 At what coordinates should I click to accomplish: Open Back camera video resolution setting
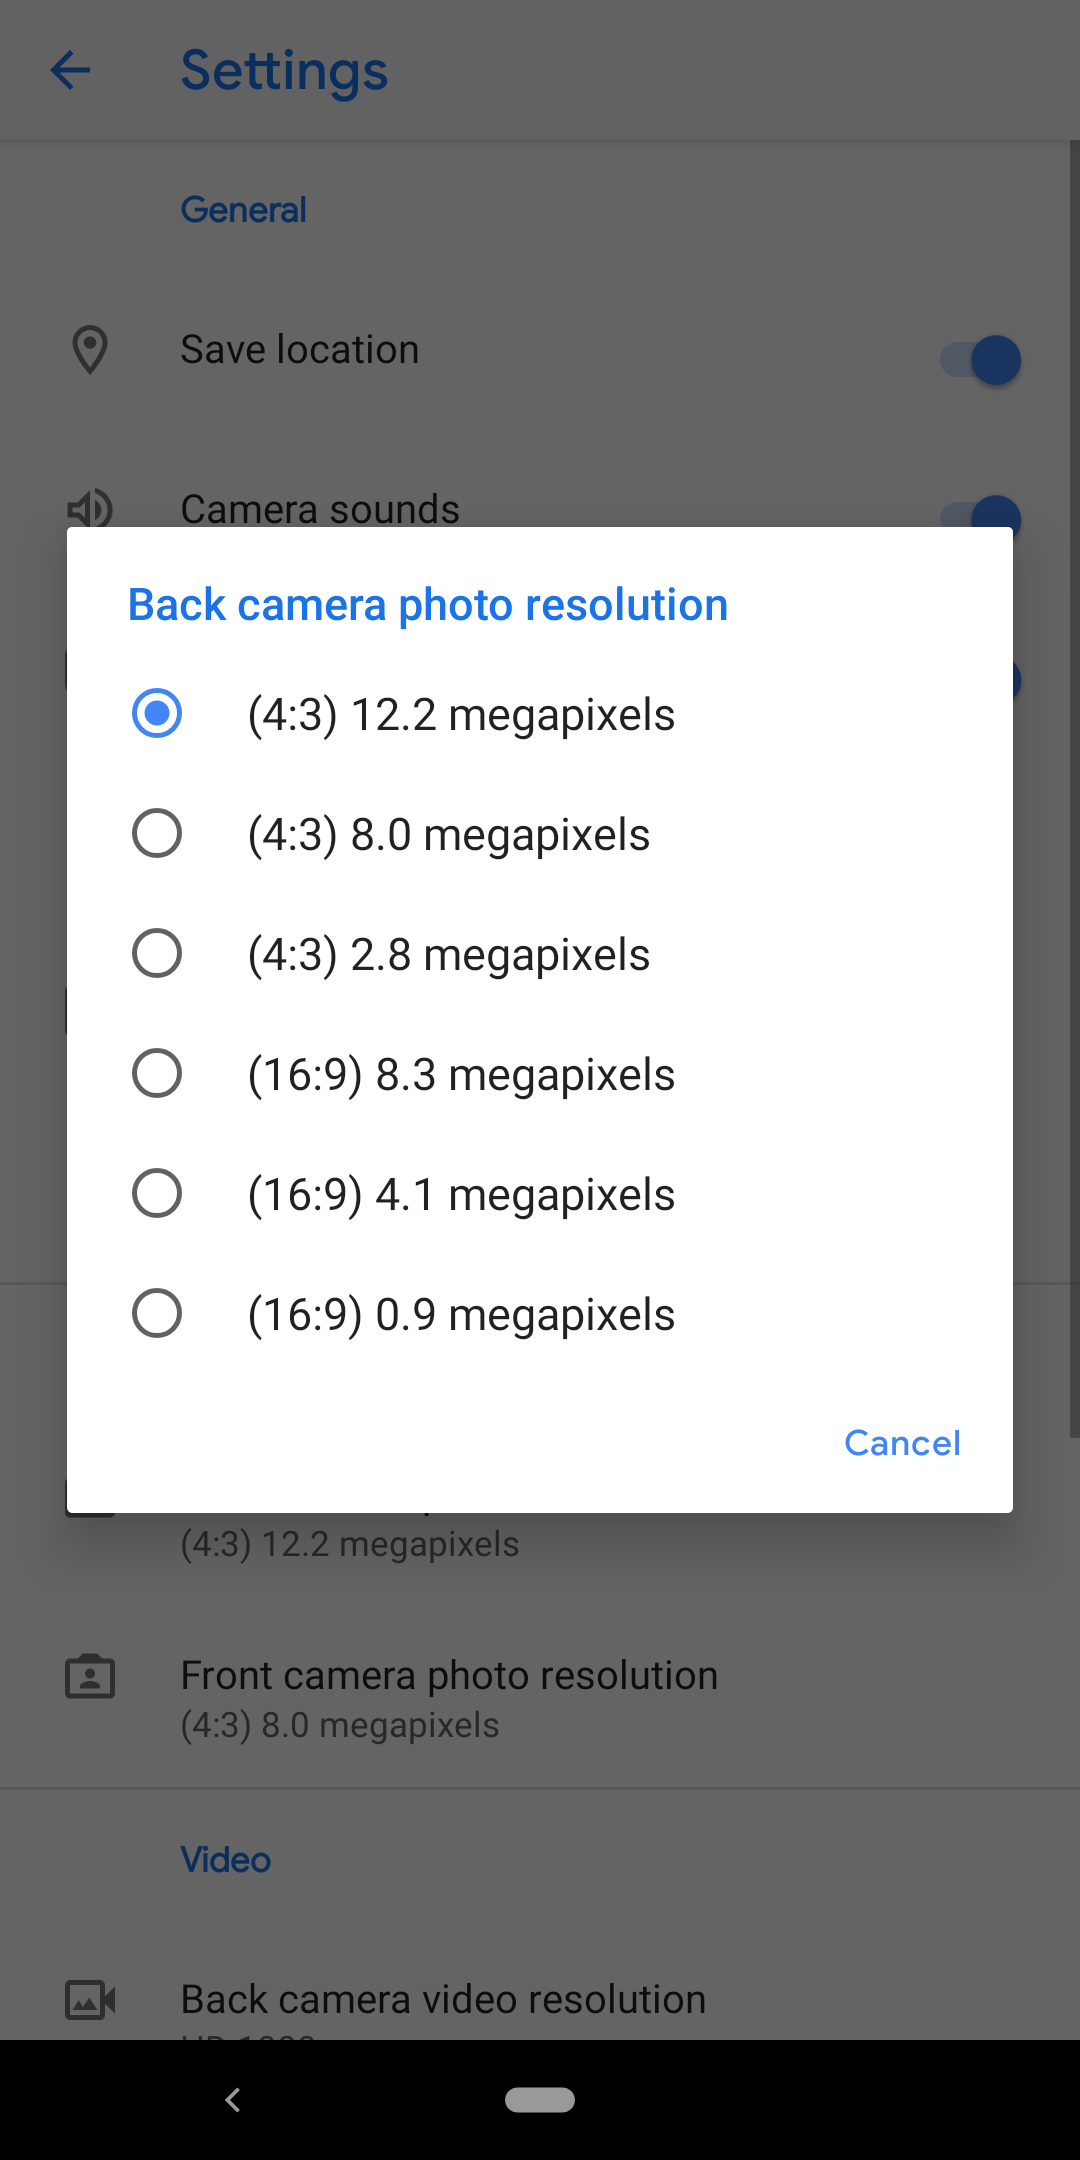click(x=443, y=2000)
